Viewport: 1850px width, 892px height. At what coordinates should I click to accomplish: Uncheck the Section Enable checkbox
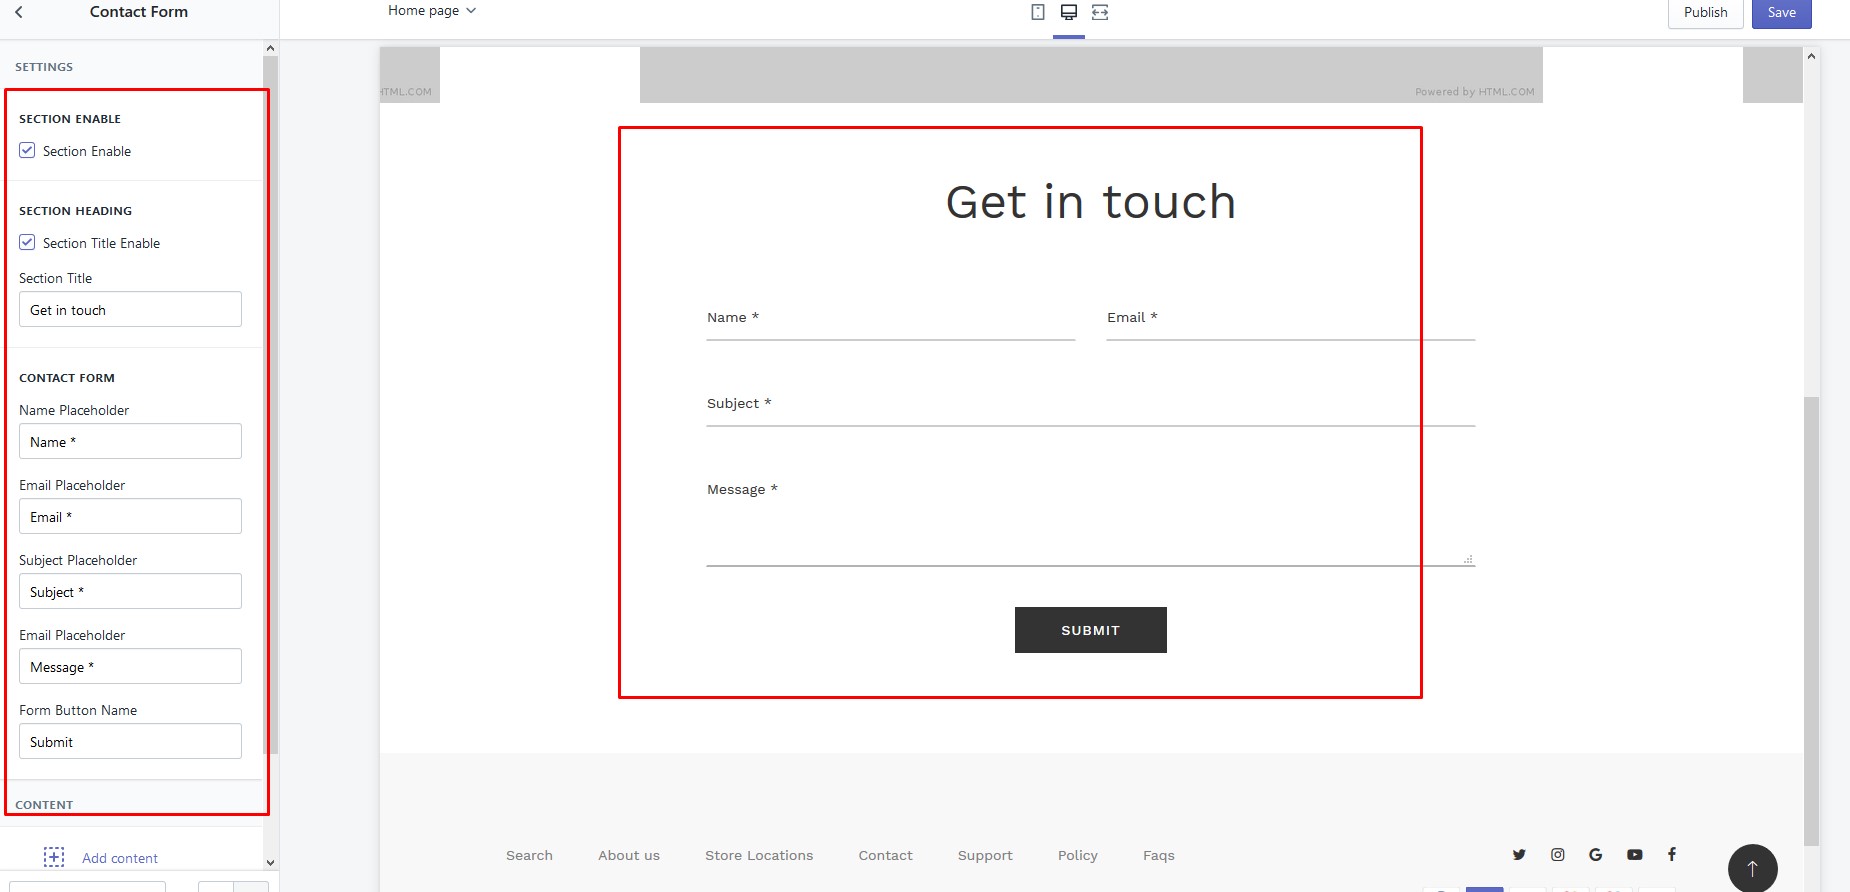click(27, 151)
